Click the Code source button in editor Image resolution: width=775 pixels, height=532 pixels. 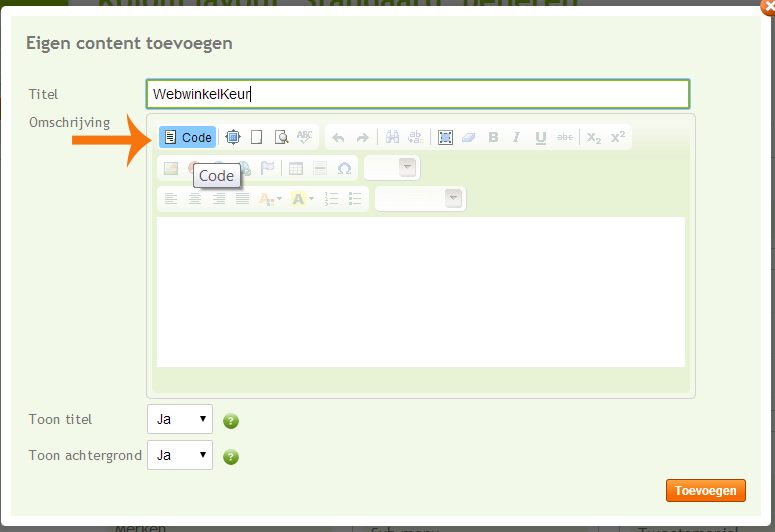click(187, 137)
